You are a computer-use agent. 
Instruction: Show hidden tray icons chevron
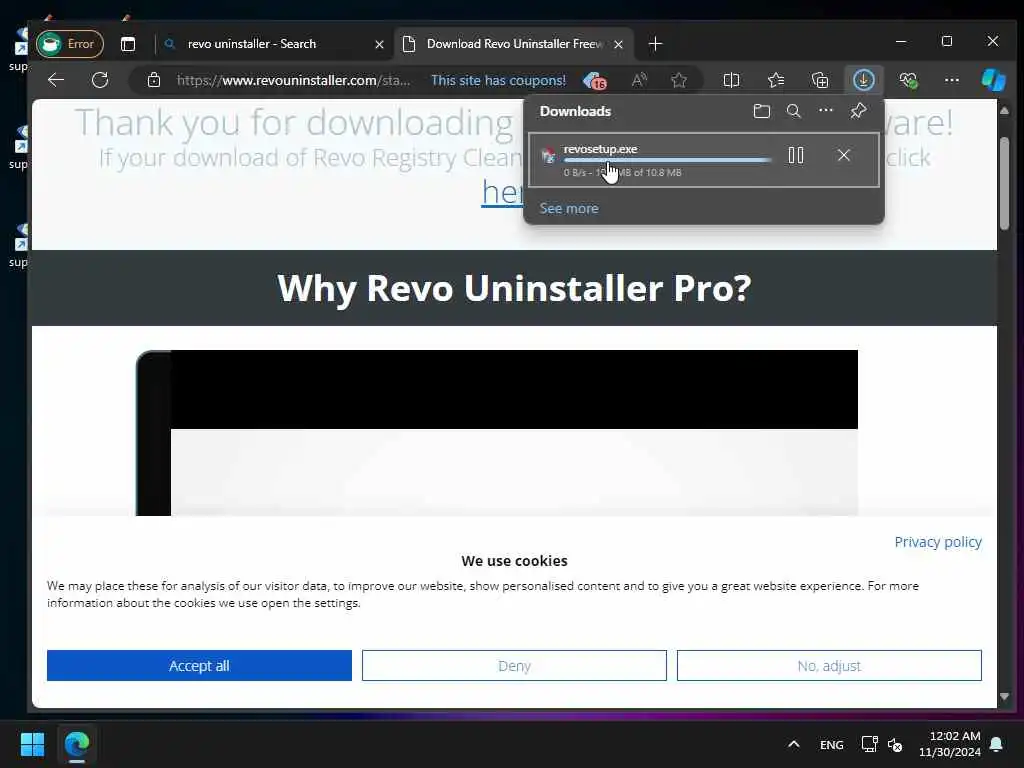pyautogui.click(x=793, y=744)
